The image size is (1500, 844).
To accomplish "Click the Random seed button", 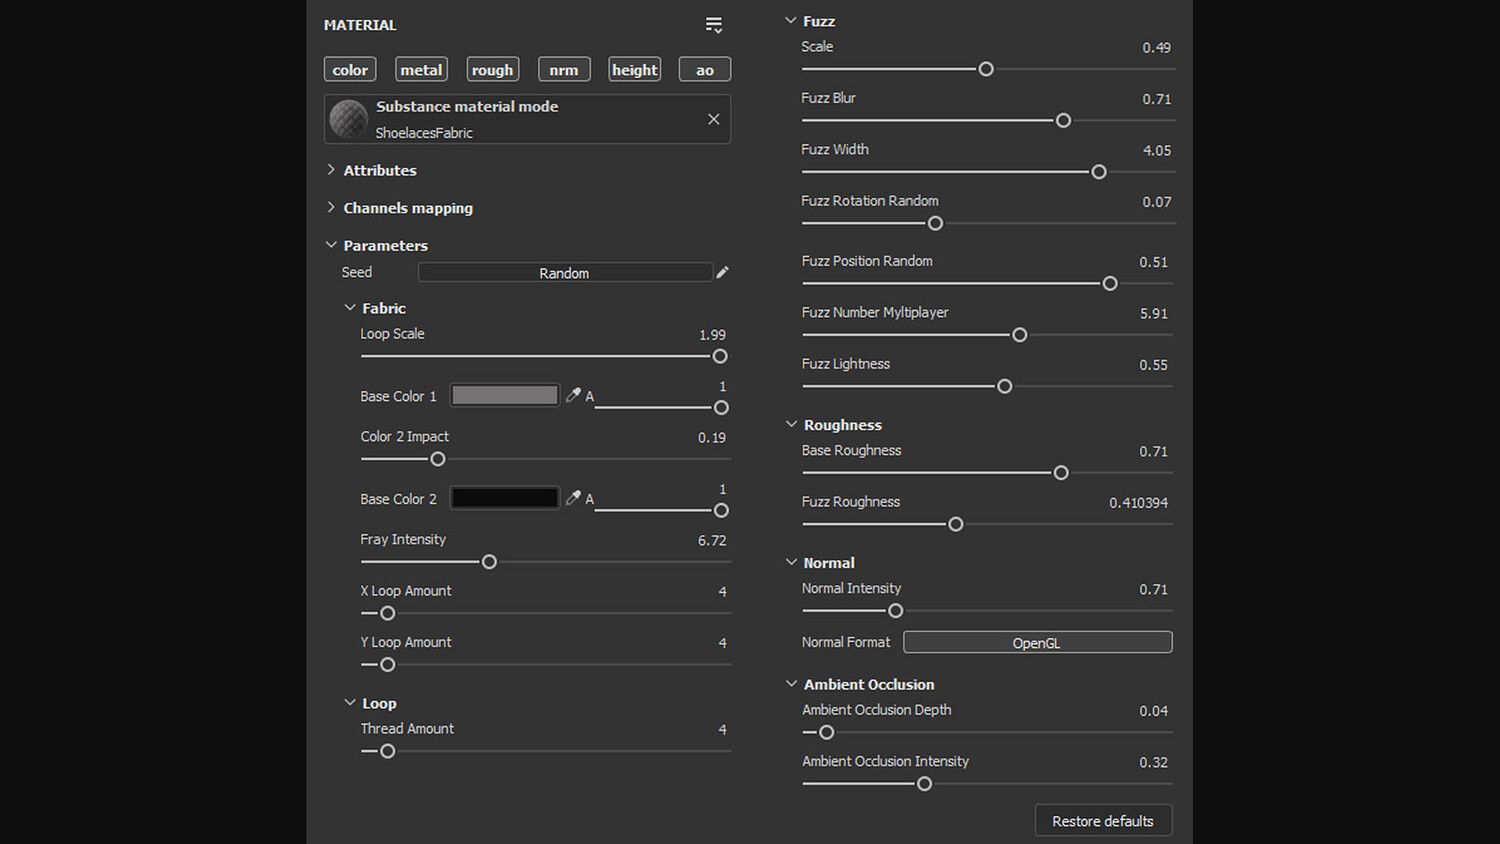I will 565,273.
